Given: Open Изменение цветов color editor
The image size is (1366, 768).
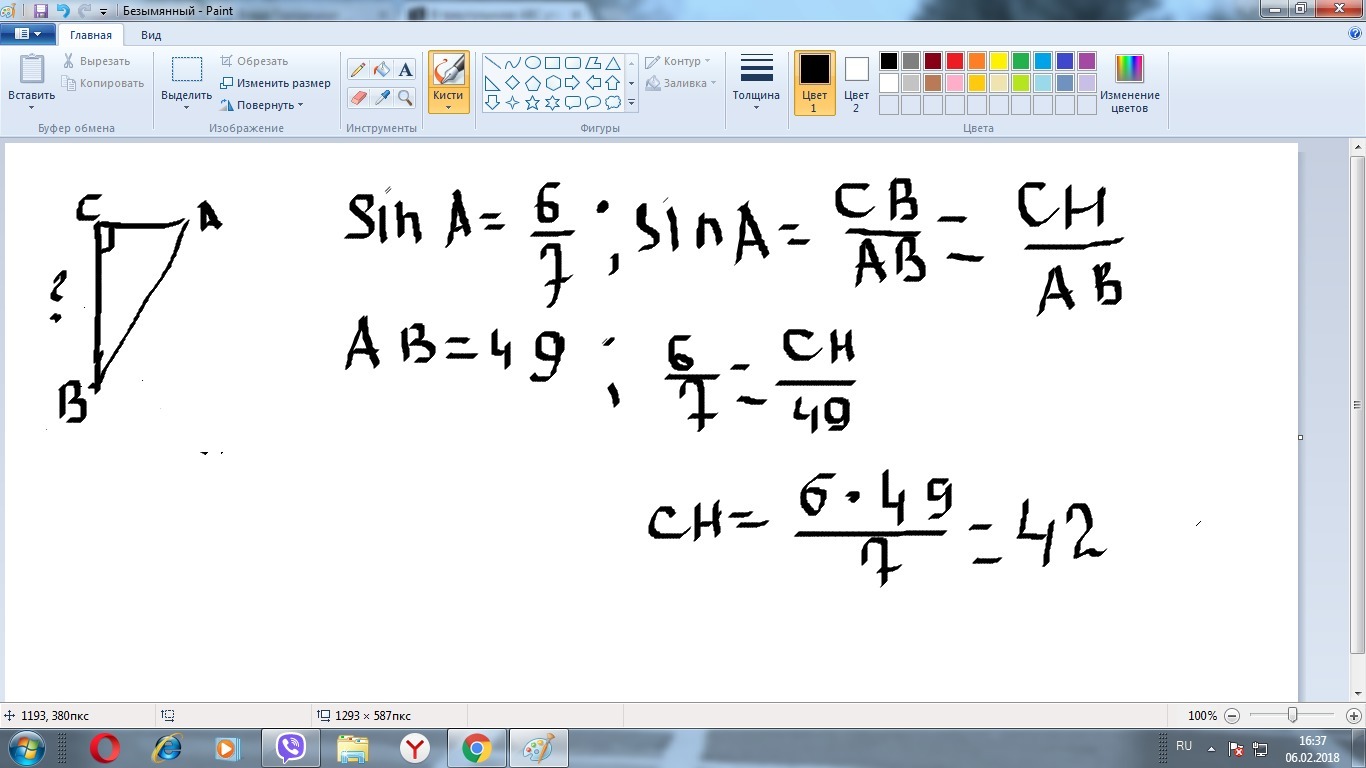Looking at the screenshot, I should [1130, 83].
